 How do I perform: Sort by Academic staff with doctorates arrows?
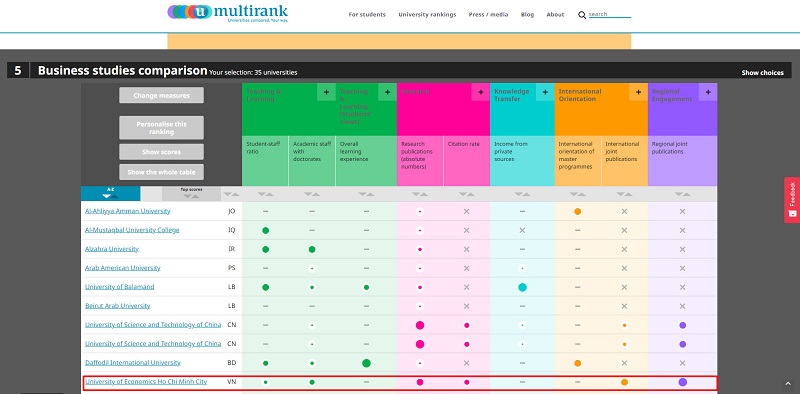(x=312, y=194)
